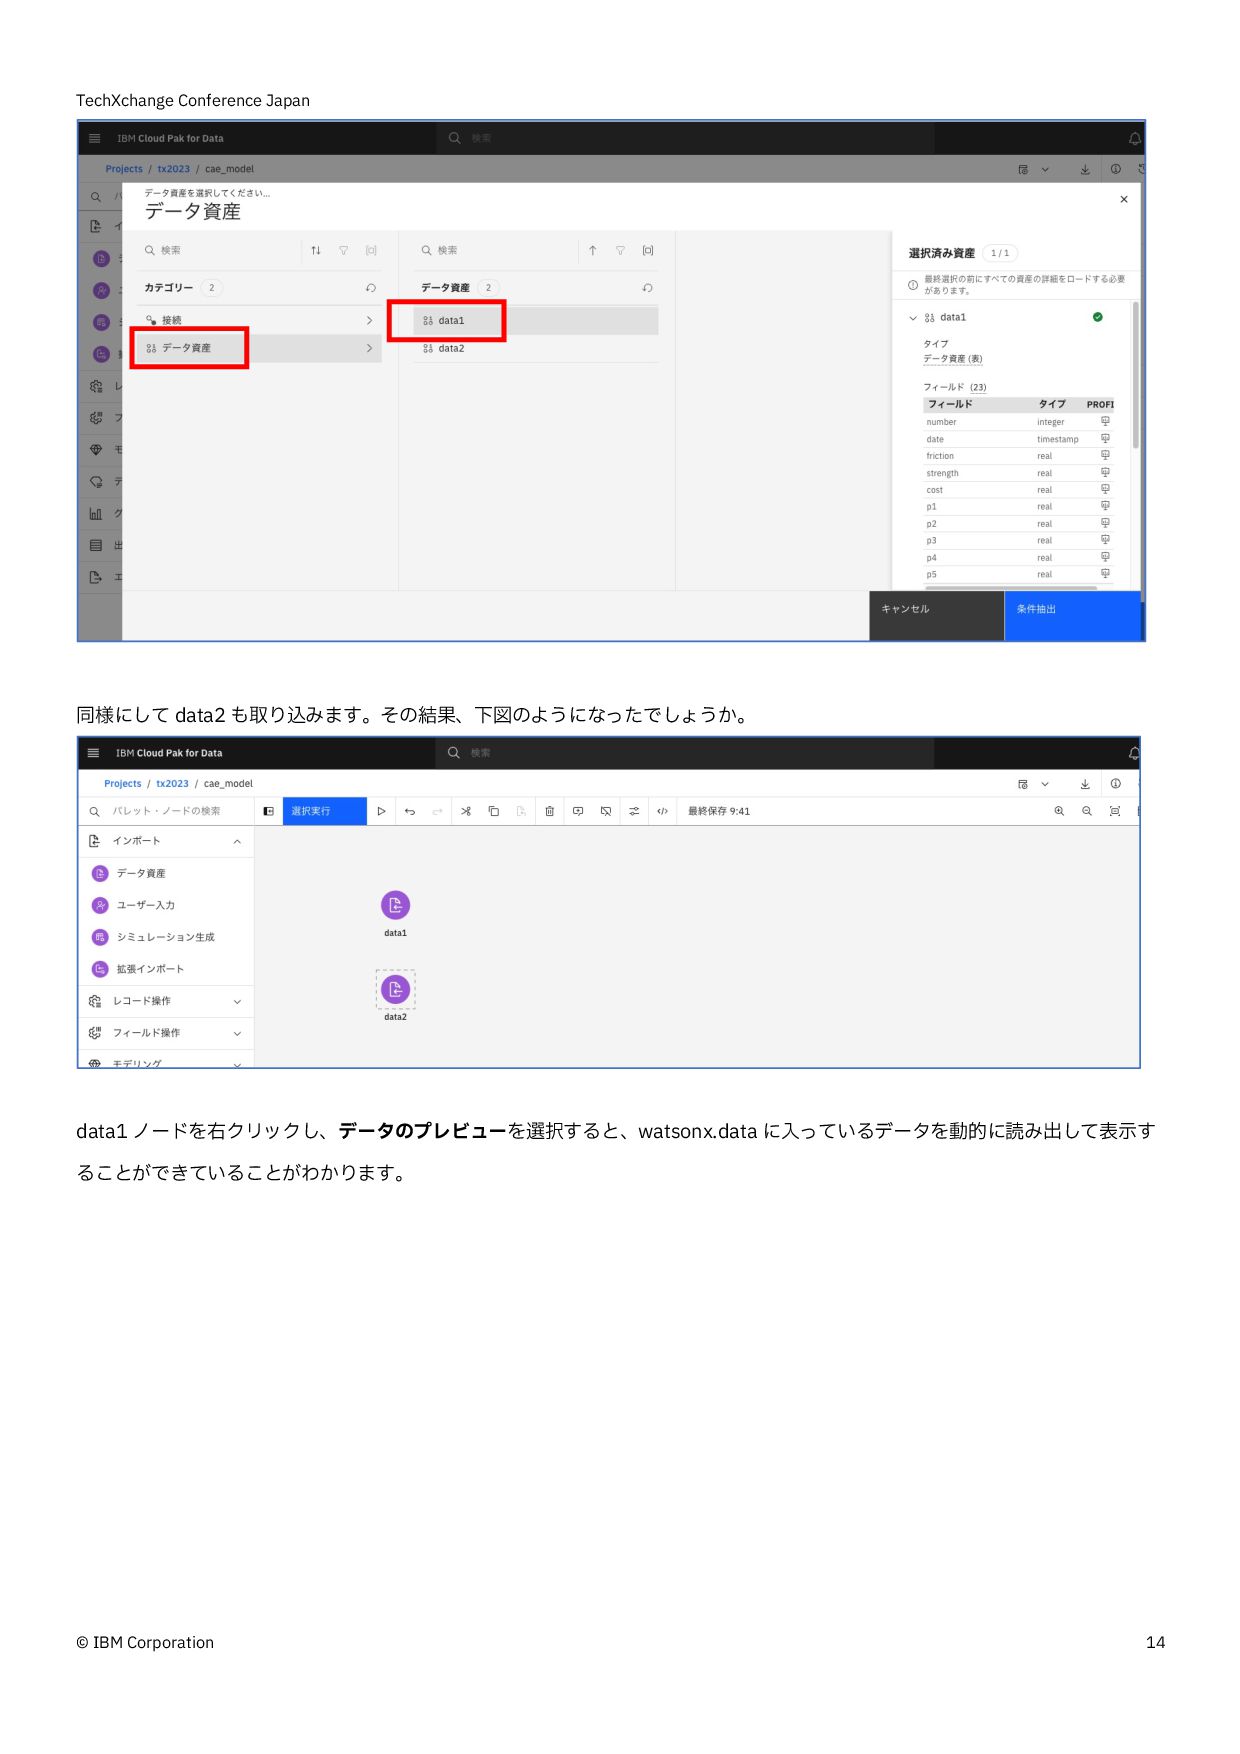Image resolution: width=1240 pixels, height=1754 pixels.
Task: Click add comment icon in canvas toolbar
Action: point(577,811)
